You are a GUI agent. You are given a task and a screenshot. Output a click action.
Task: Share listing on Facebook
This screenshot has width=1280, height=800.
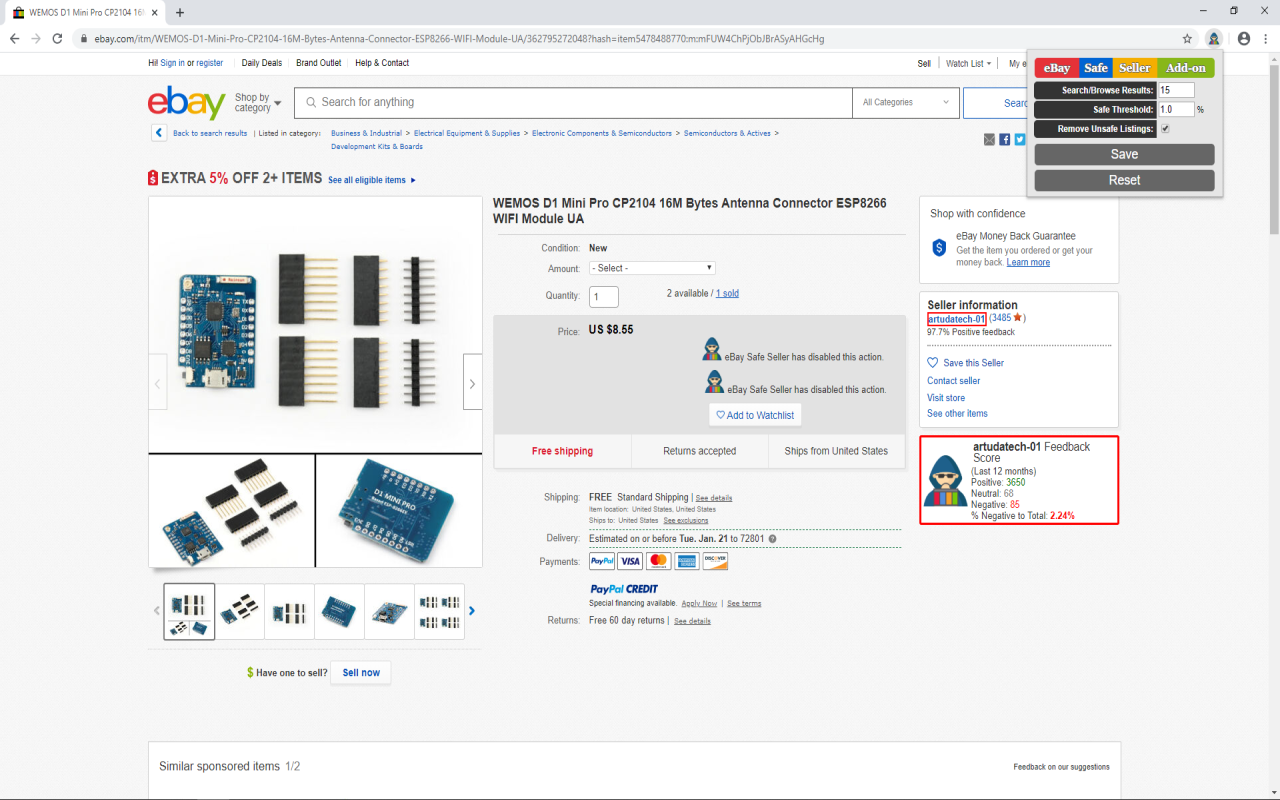pos(1004,140)
